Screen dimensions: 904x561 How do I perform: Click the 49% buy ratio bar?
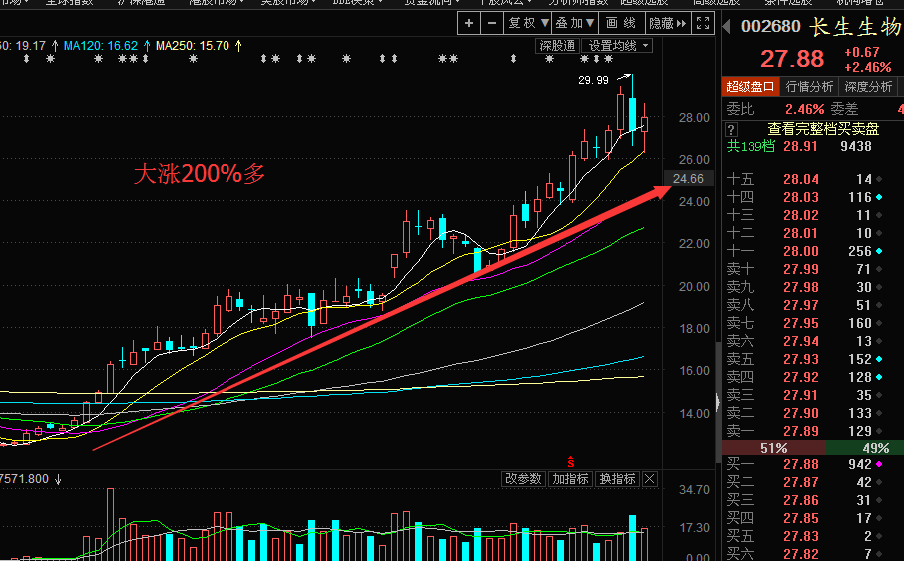[x=865, y=448]
